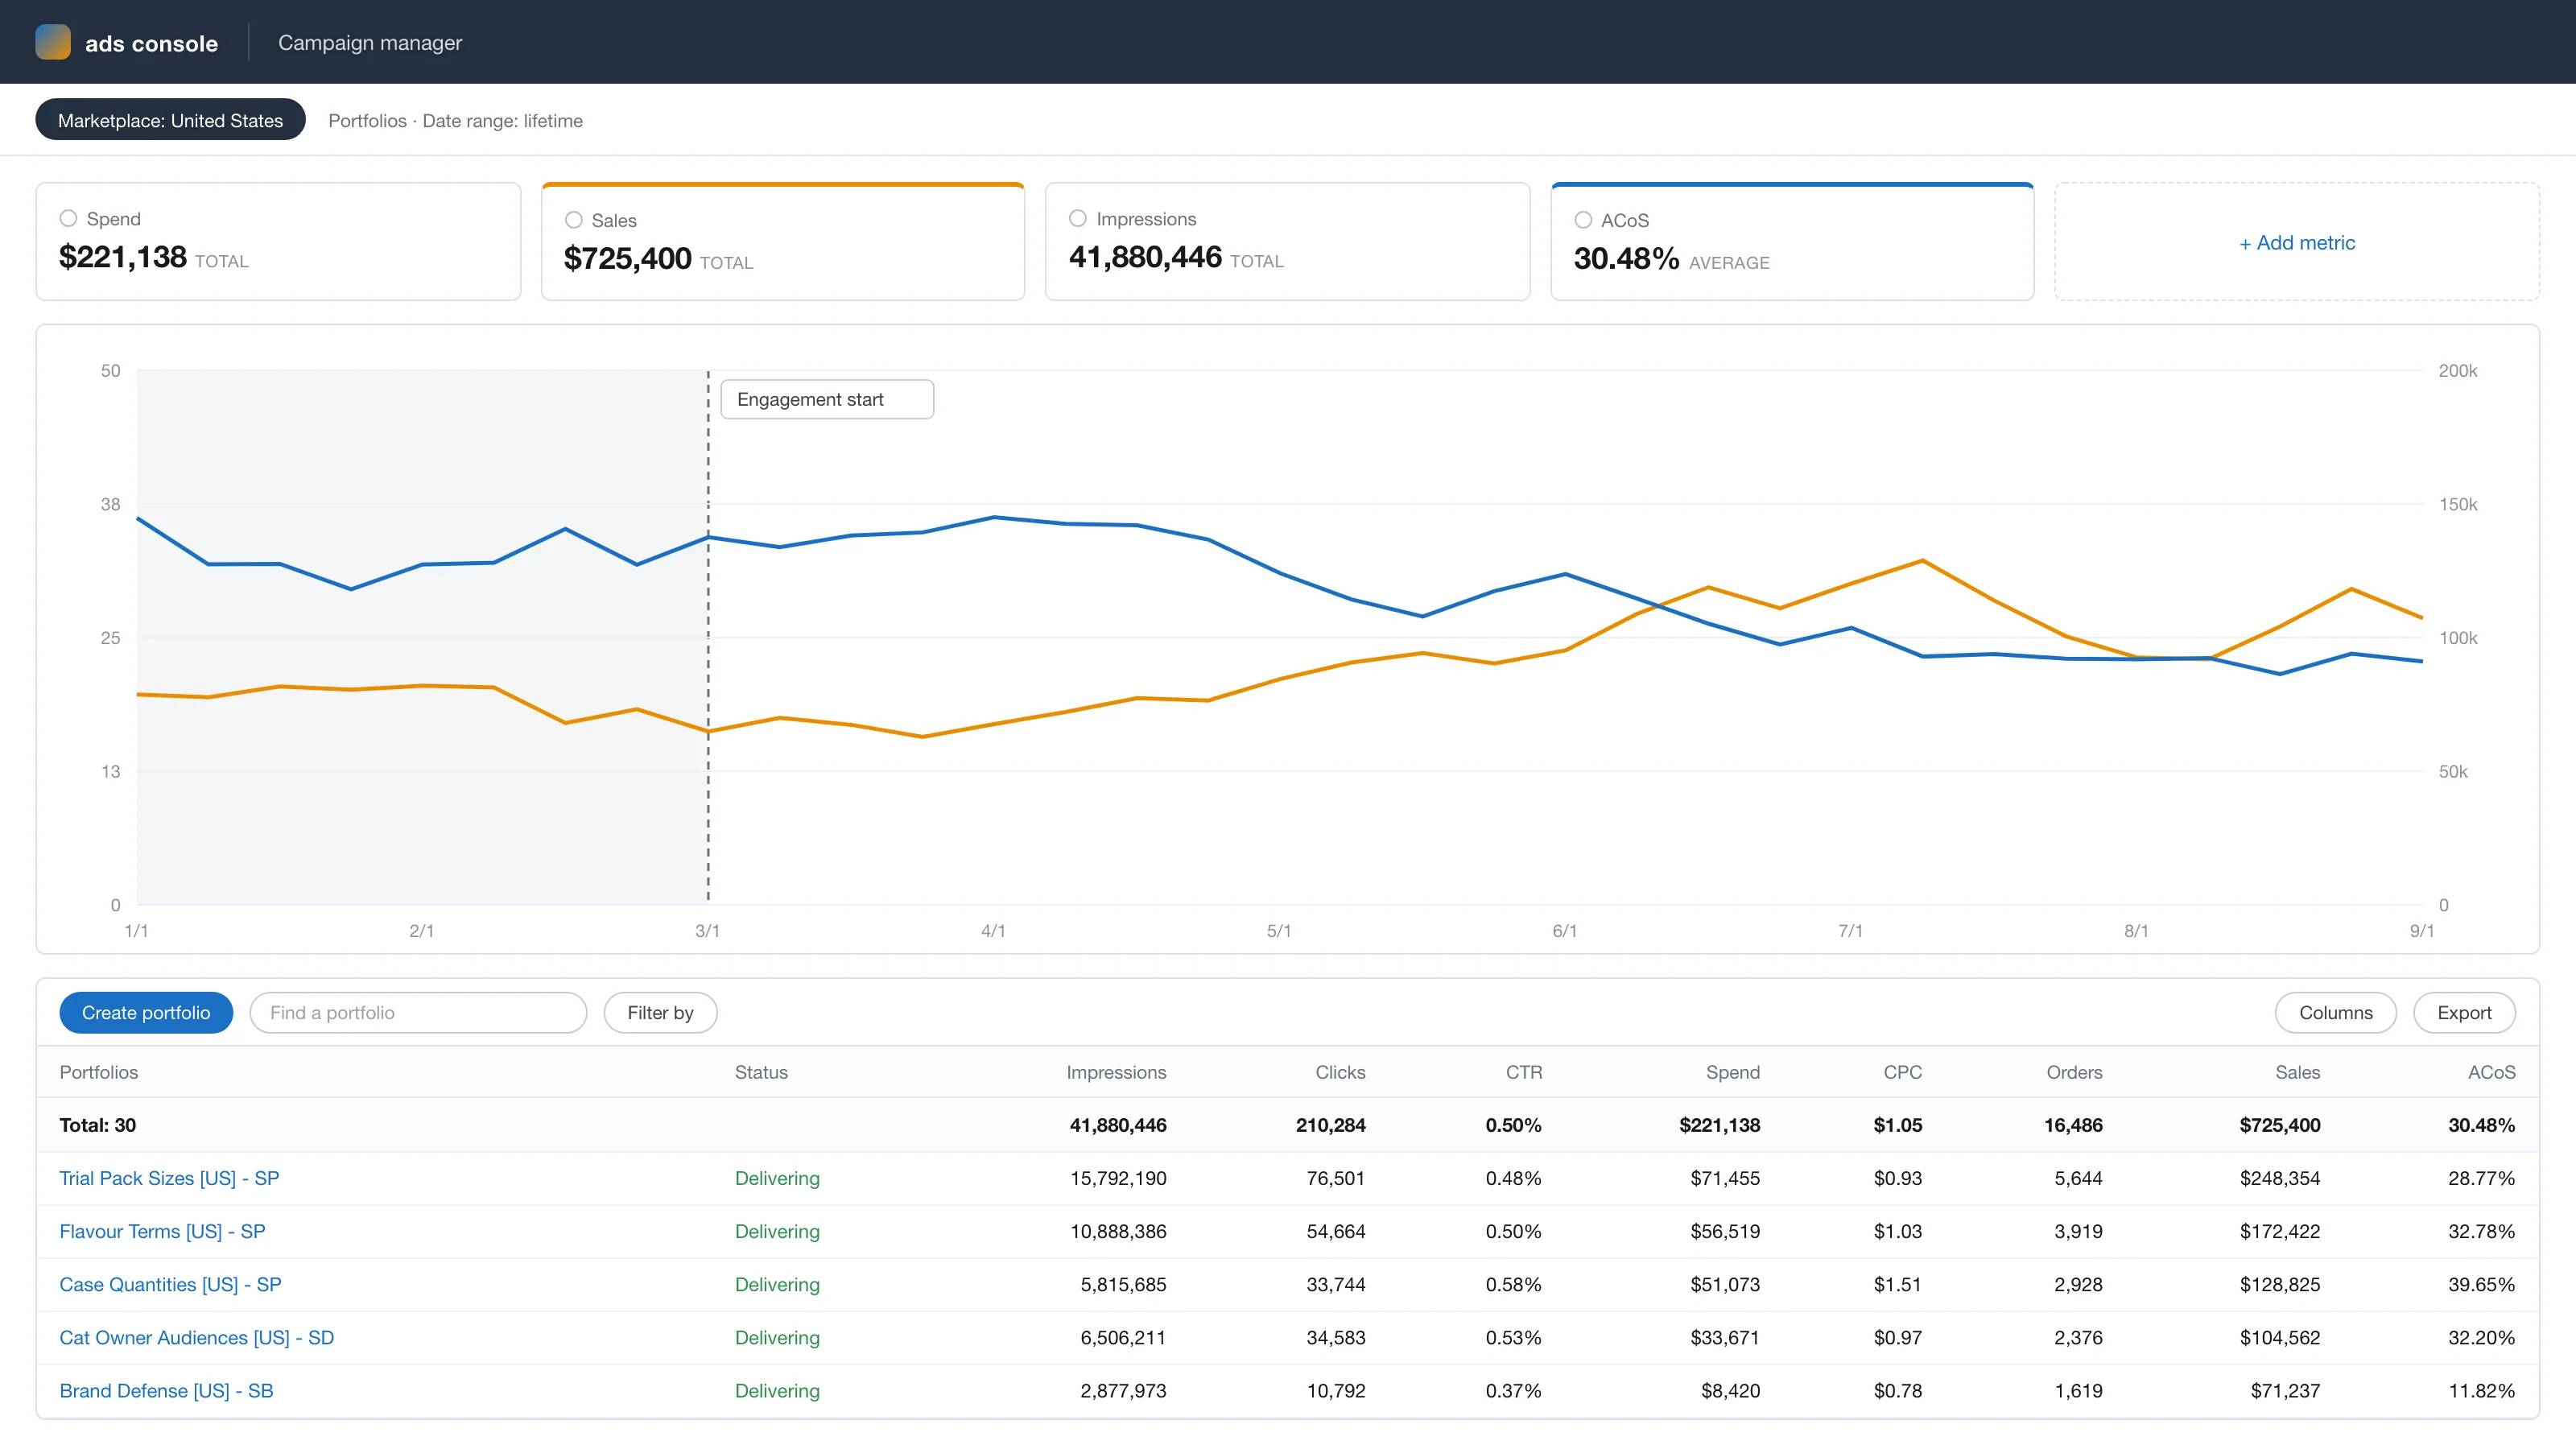The height and width of the screenshot is (1449, 2576).
Task: Click the Engagement start chart annotation
Action: 827,399
